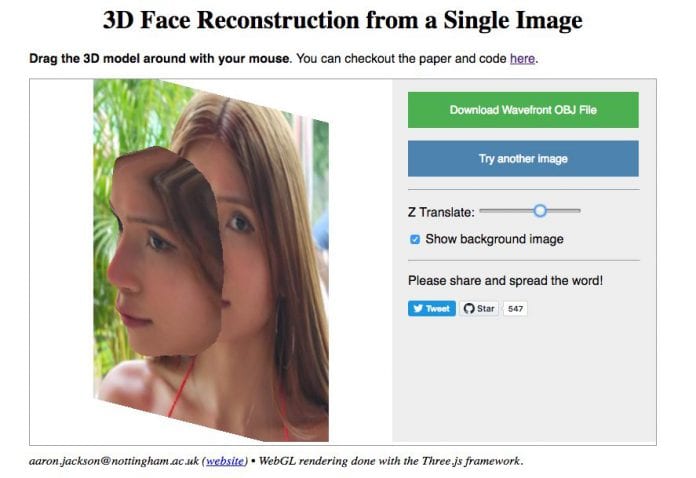Screen dimensions: 696x478
Task: Click the 'Z Translate:' label
Action: pos(441,212)
